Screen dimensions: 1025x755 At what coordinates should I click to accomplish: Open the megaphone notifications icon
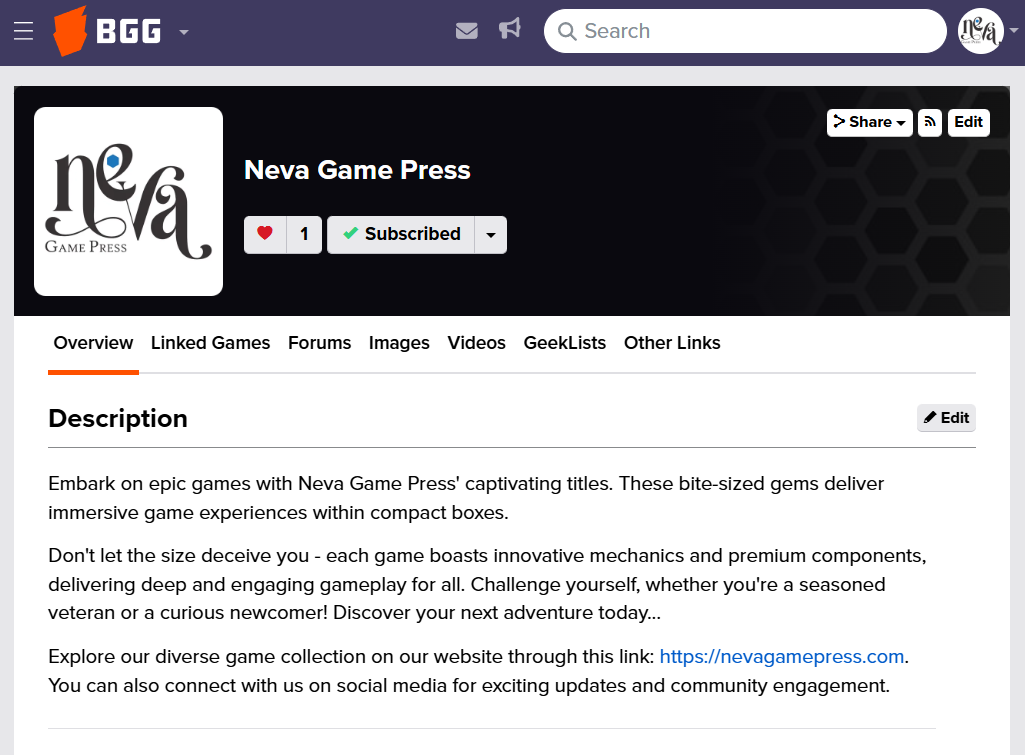510,30
